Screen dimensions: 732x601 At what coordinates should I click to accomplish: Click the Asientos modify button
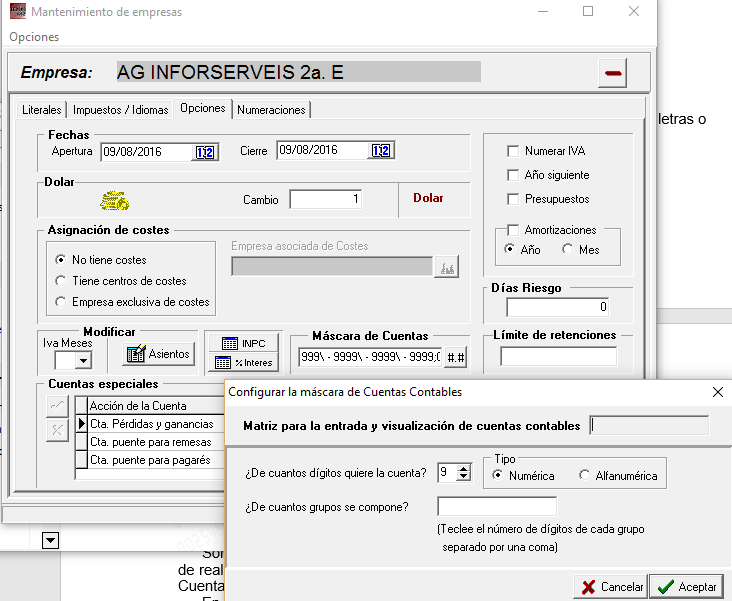coord(159,354)
